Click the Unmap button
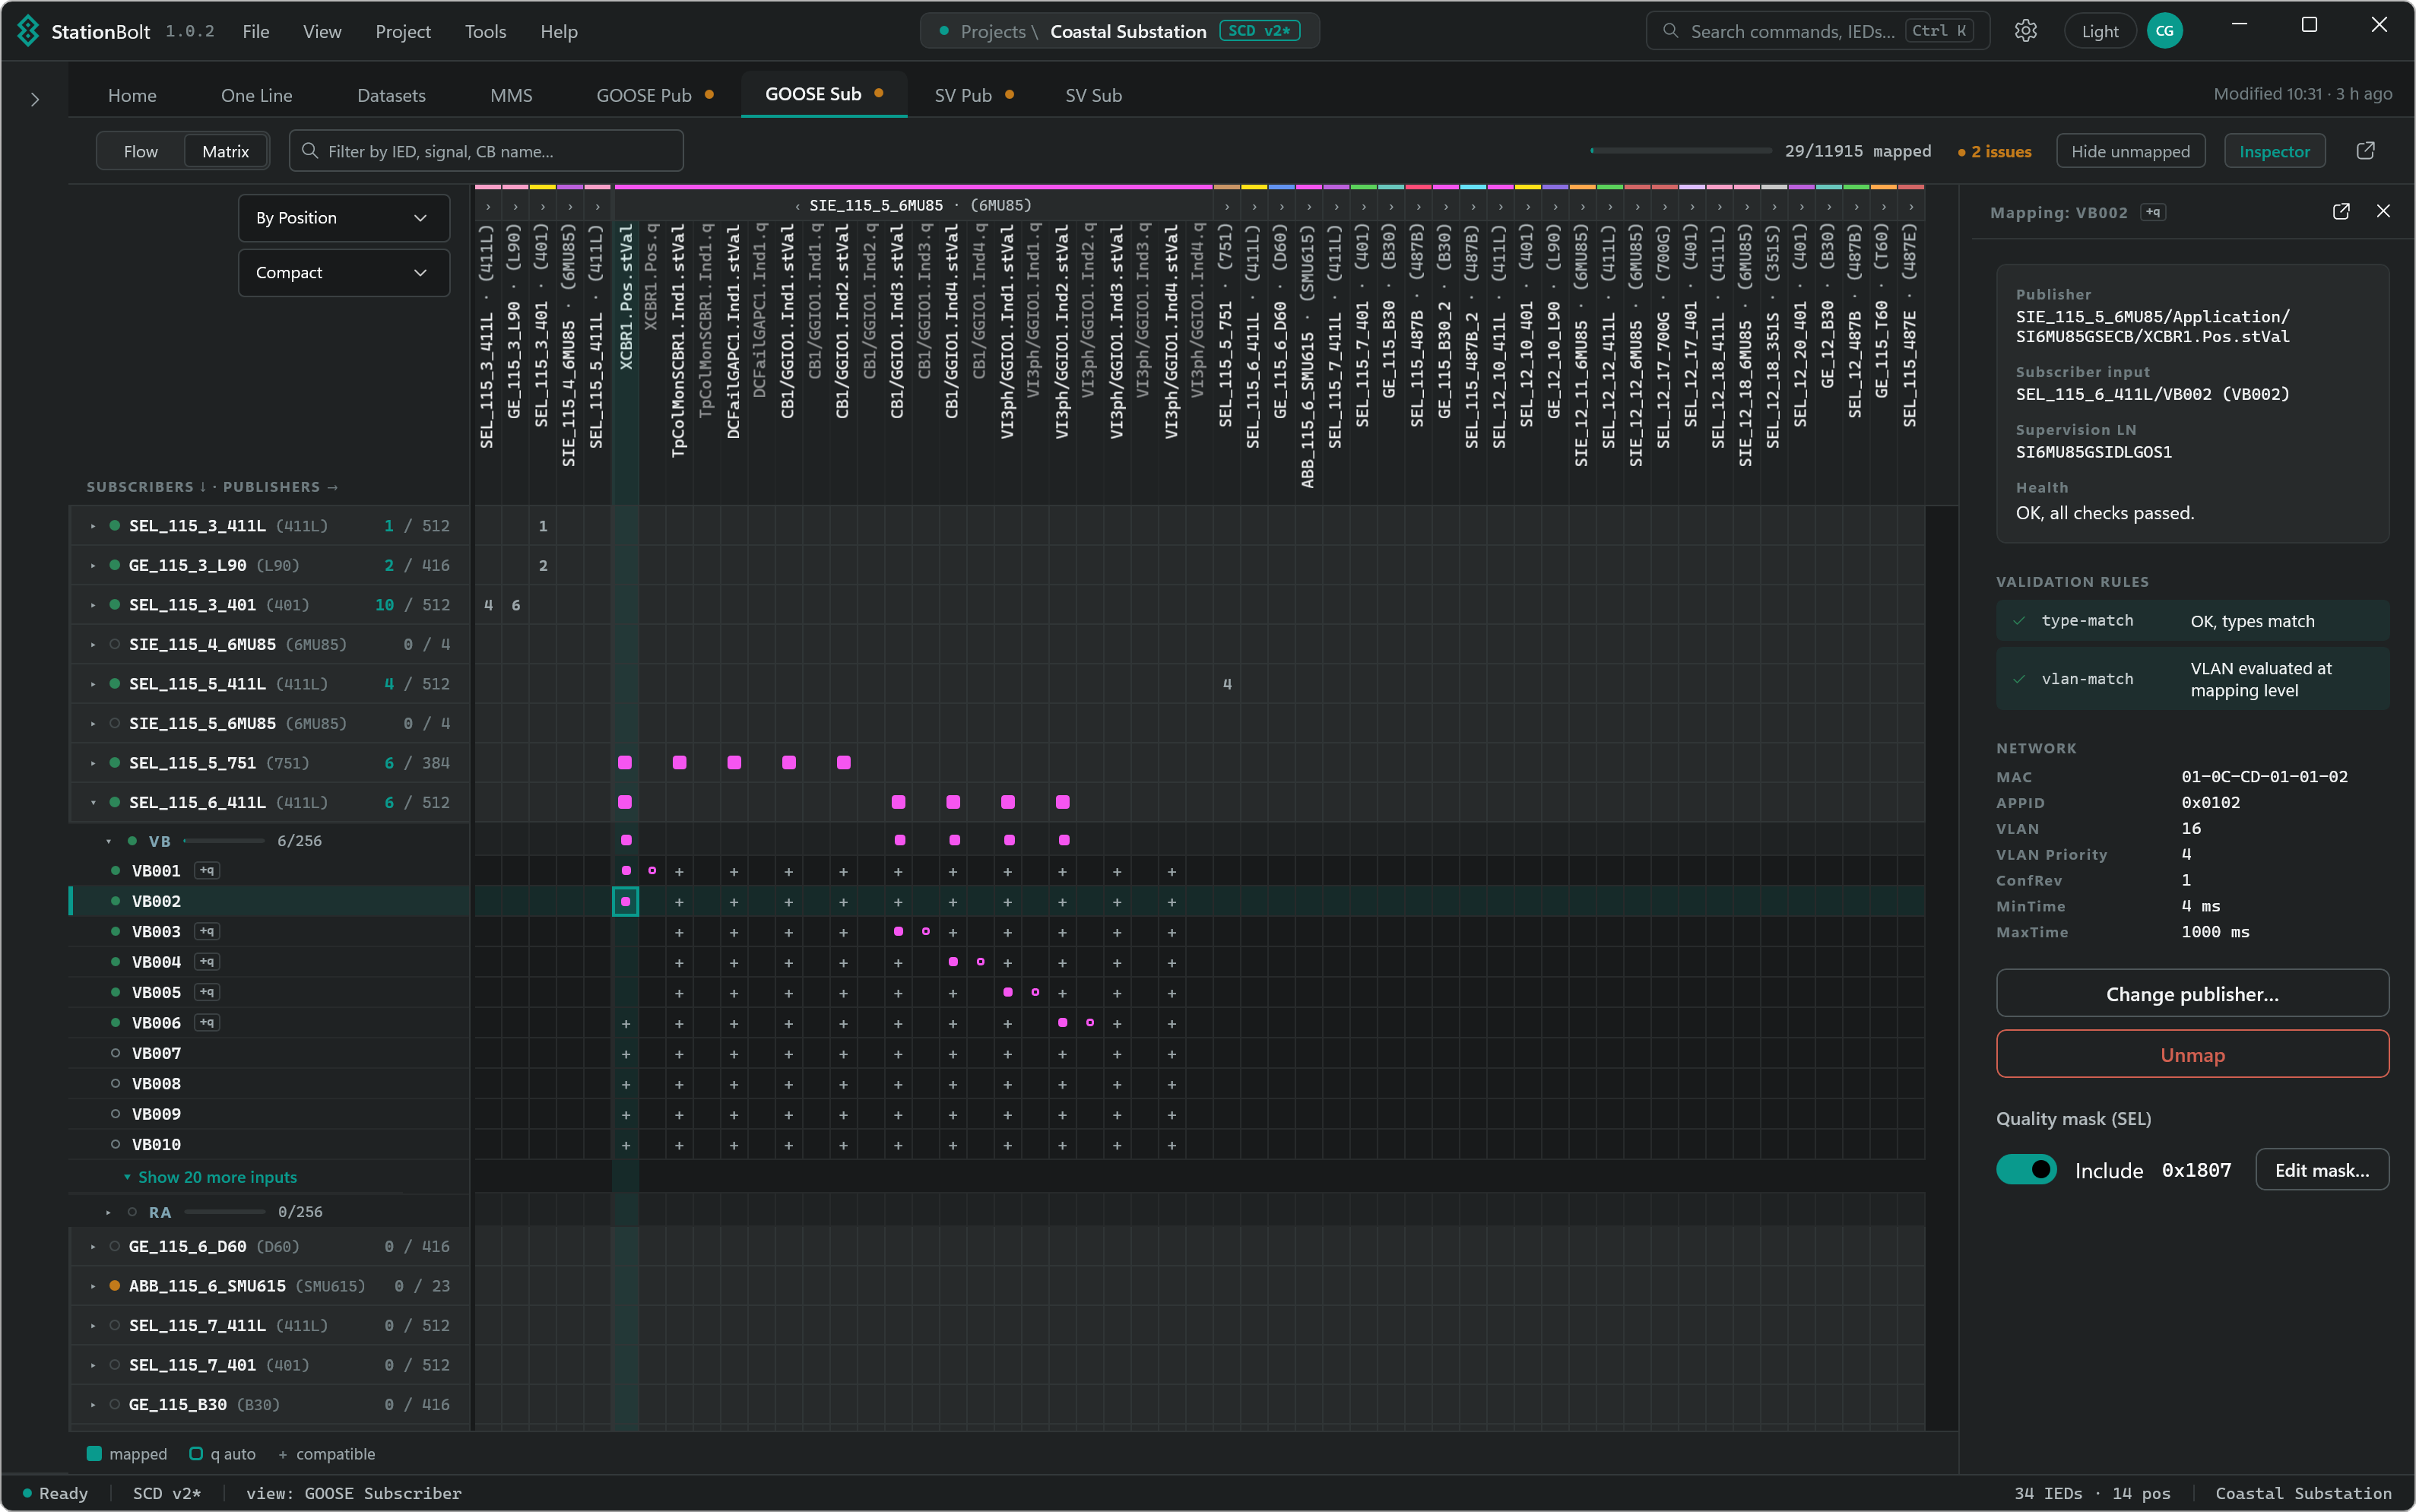Screen dimensions: 2416x1512 [x=2192, y=1055]
